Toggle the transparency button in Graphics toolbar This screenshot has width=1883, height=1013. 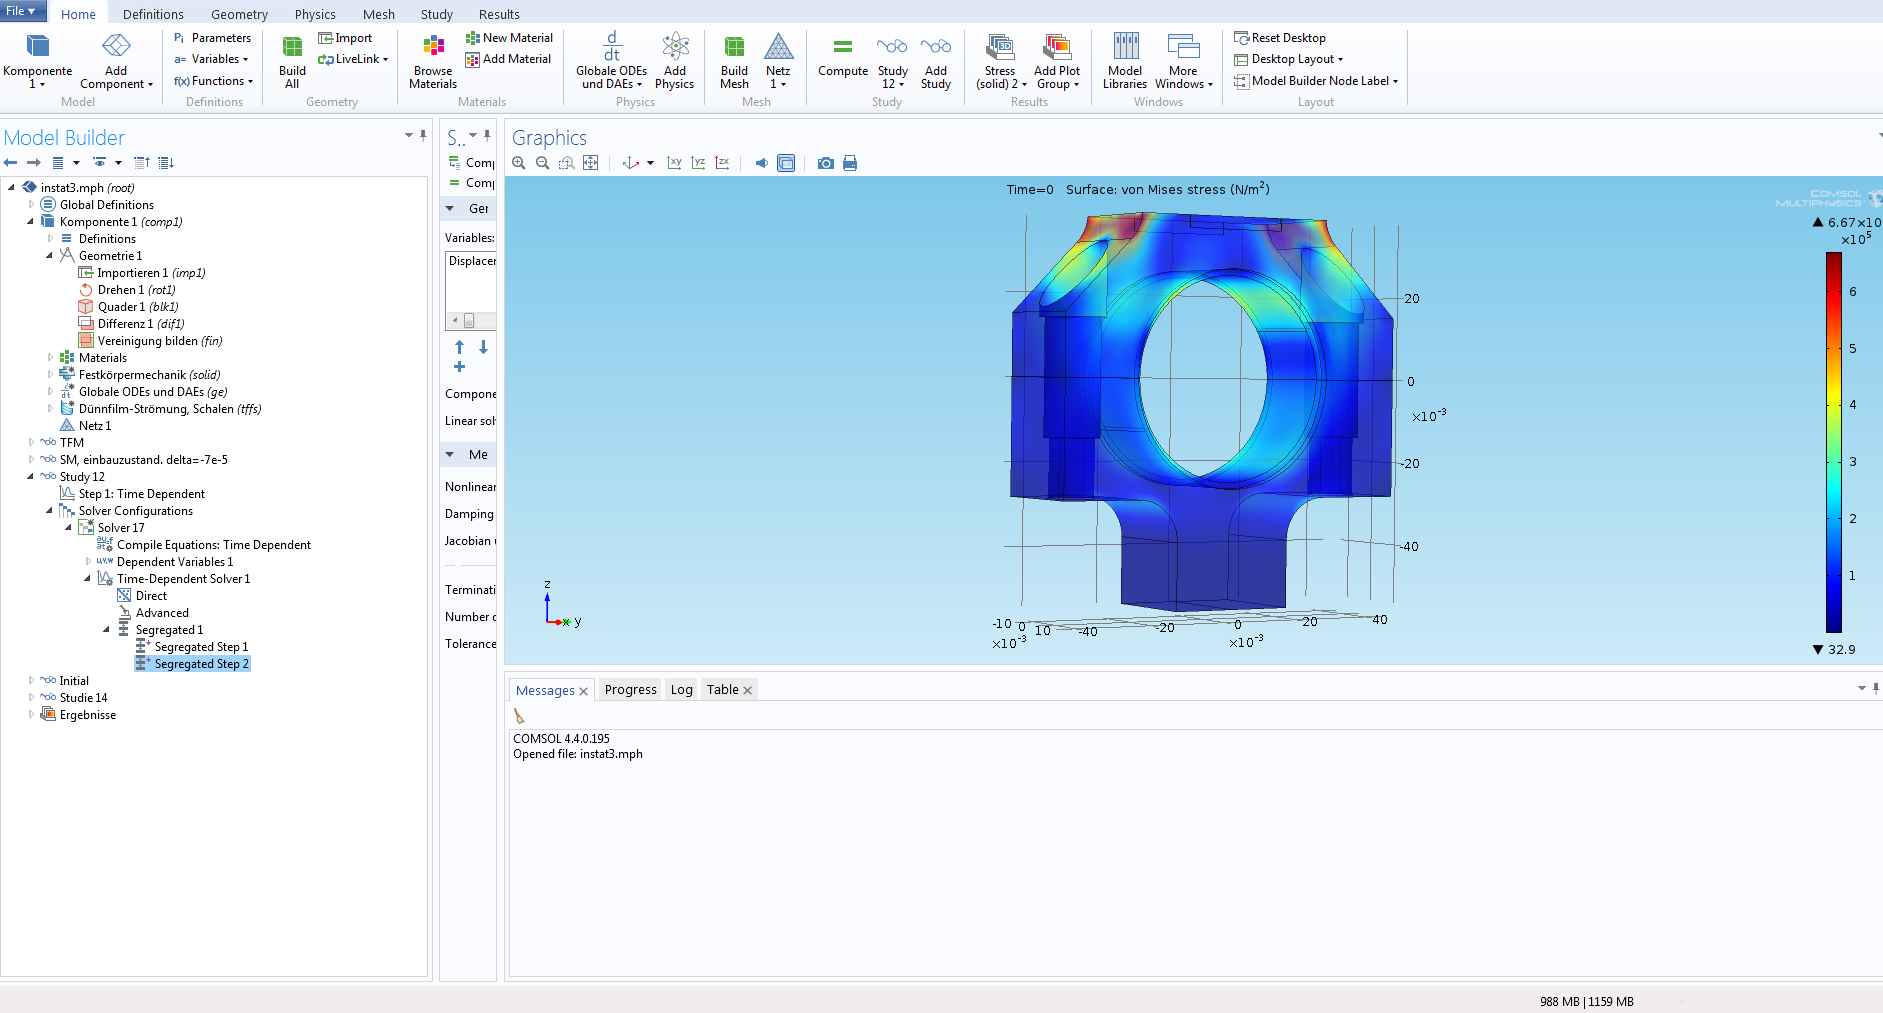[786, 163]
